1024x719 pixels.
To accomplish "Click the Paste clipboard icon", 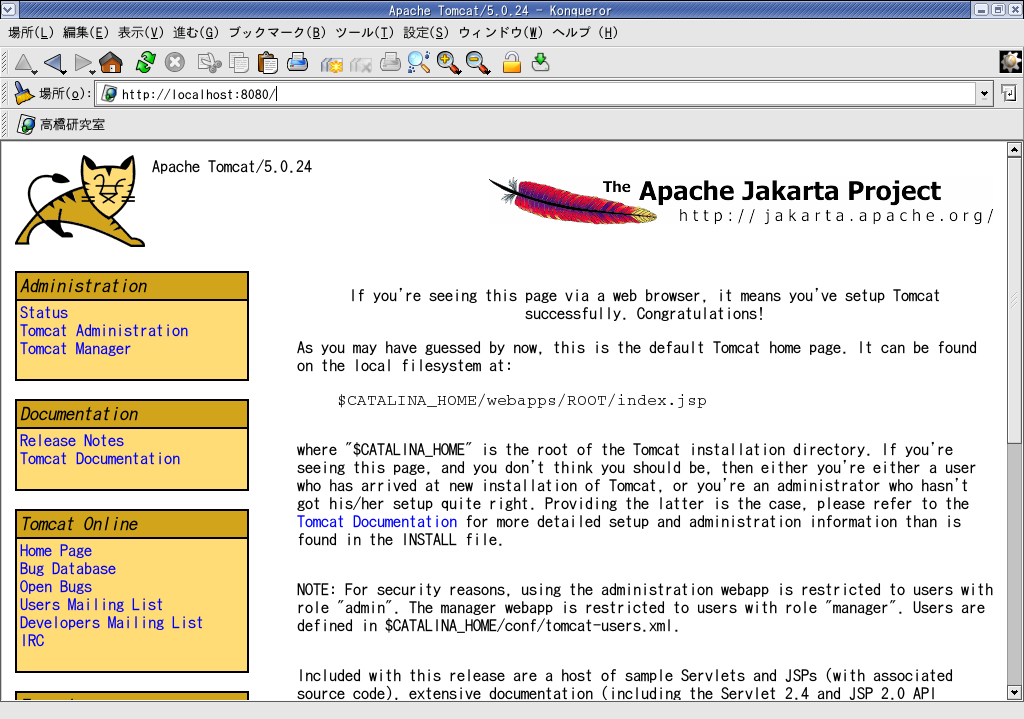I will click(268, 63).
